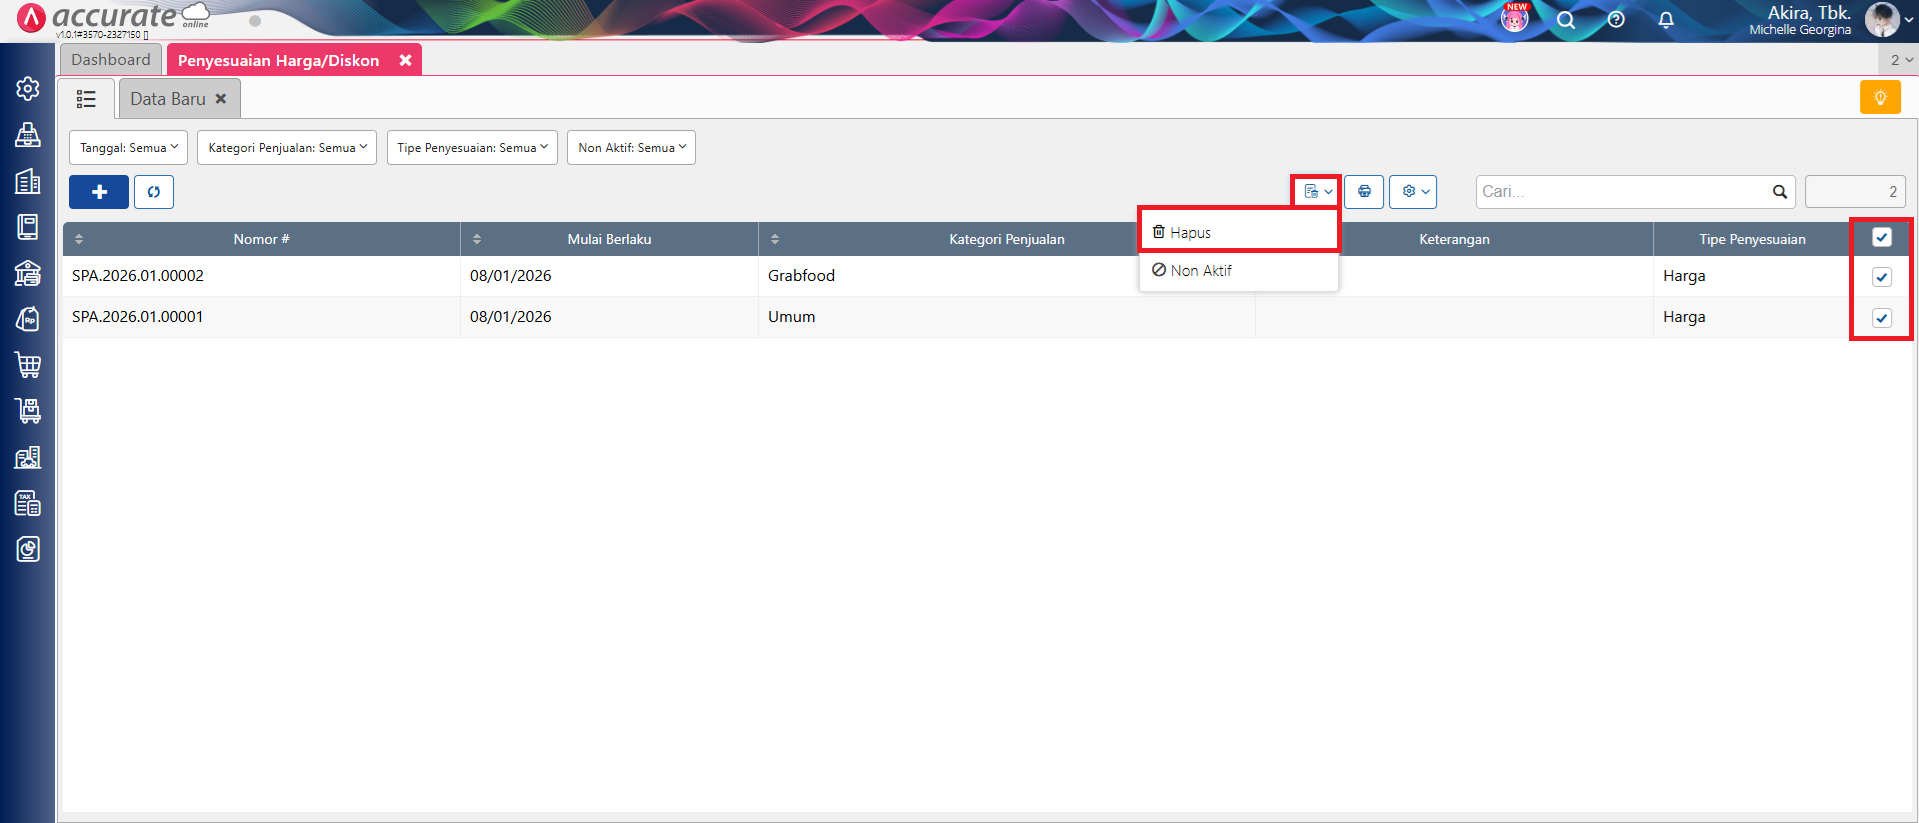This screenshot has height=823, width=1919.
Task: Open record SPA.2026.01.00002
Action: tap(138, 276)
